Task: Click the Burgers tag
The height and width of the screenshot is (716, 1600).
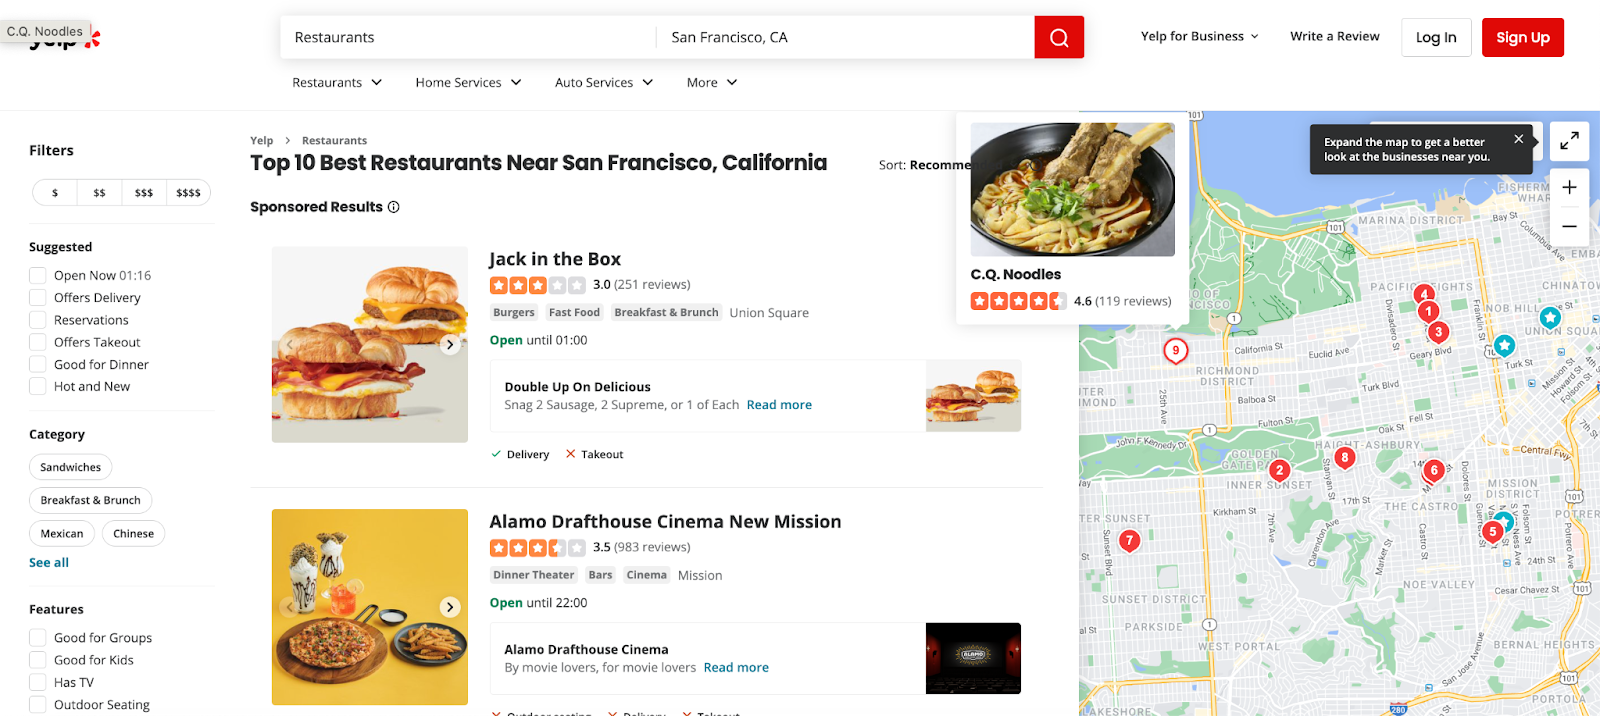Action: click(514, 312)
